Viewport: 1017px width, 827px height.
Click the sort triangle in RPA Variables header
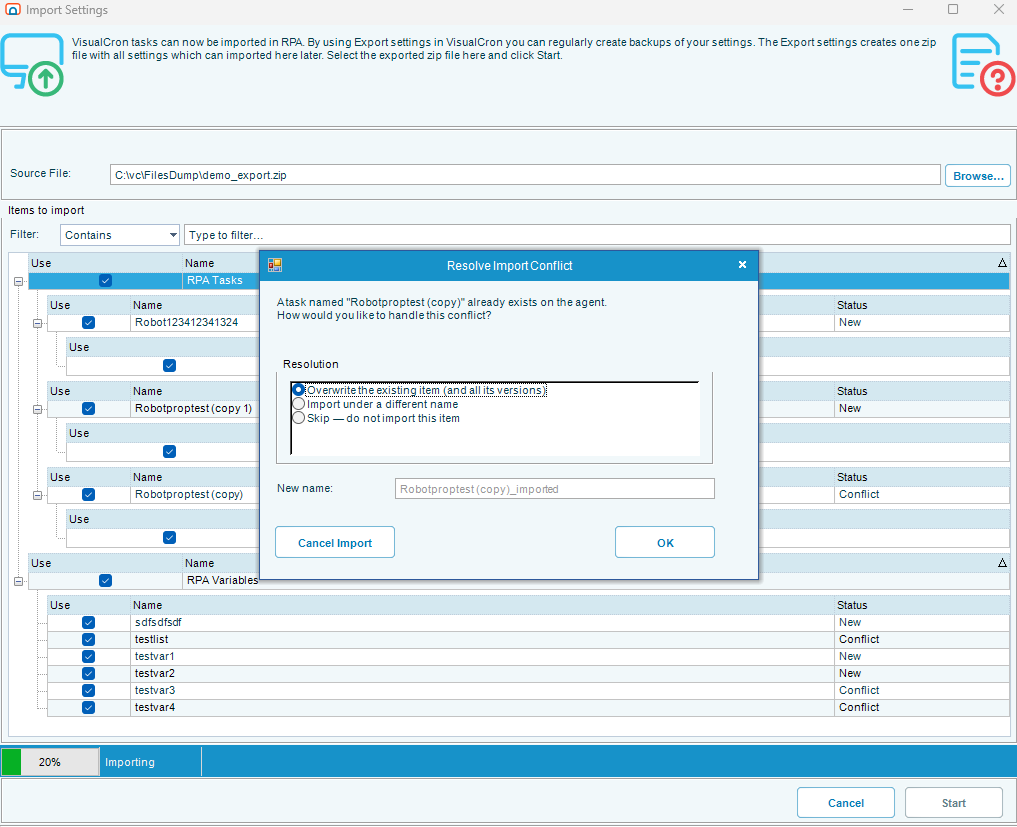click(x=1002, y=563)
